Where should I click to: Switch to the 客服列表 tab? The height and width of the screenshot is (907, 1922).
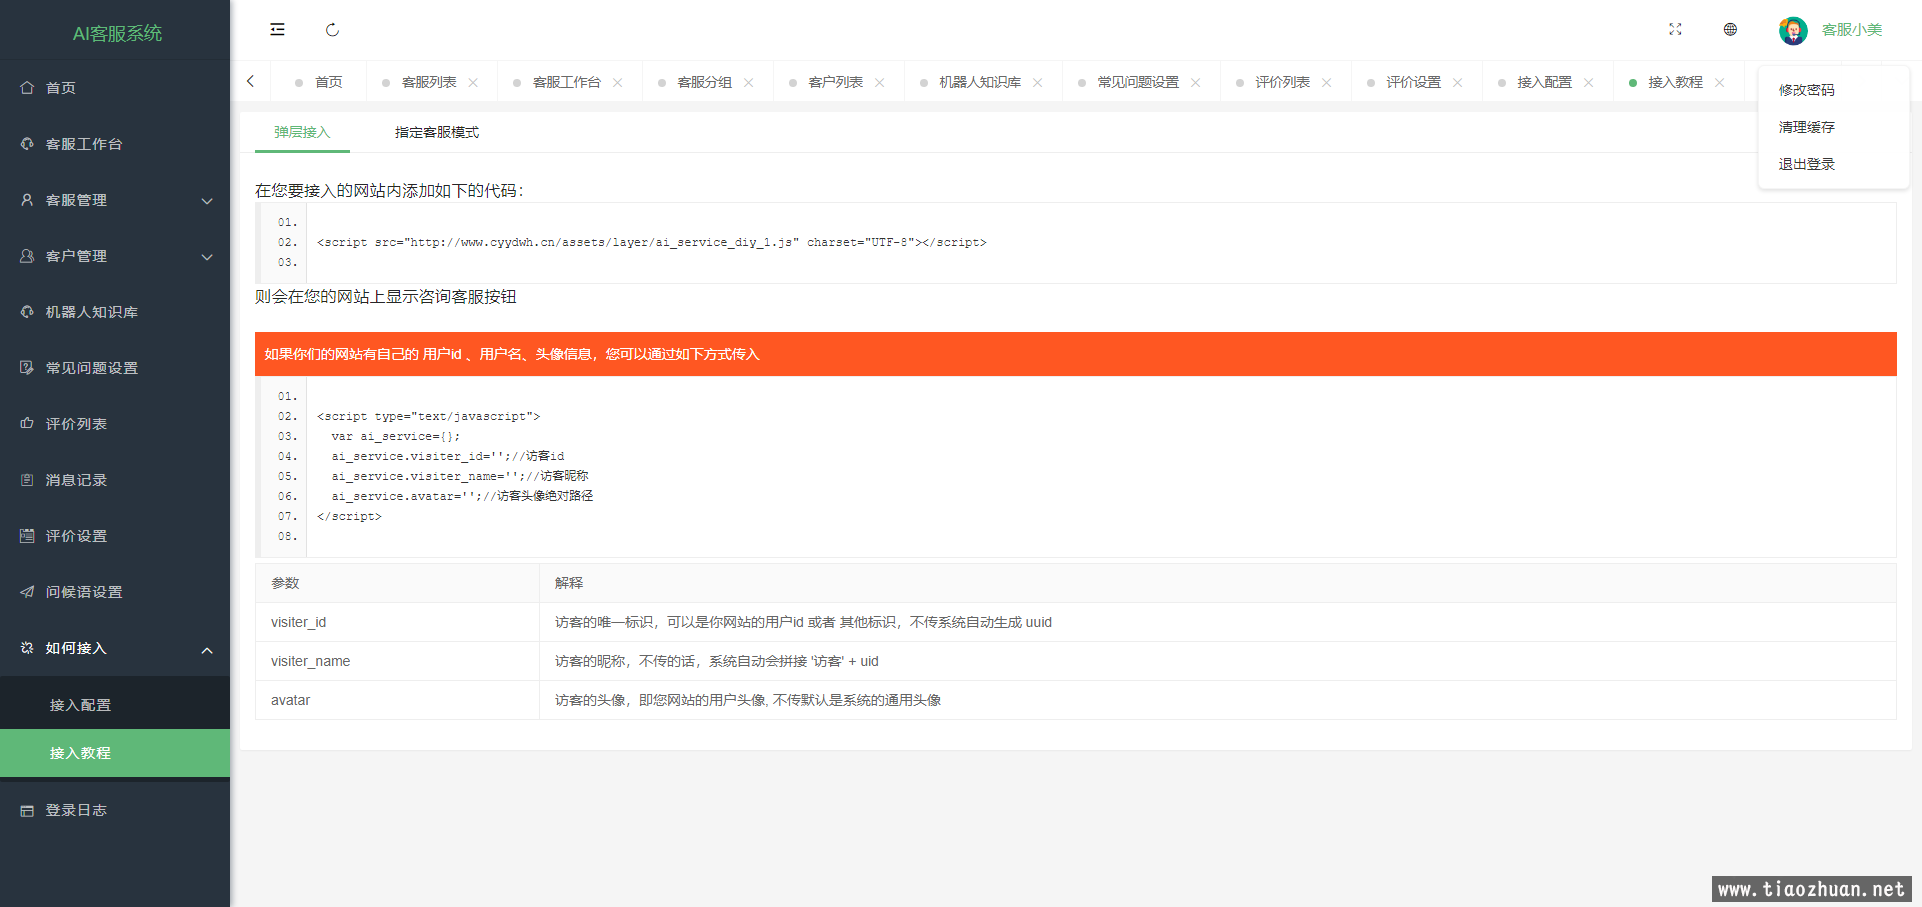[x=429, y=82]
